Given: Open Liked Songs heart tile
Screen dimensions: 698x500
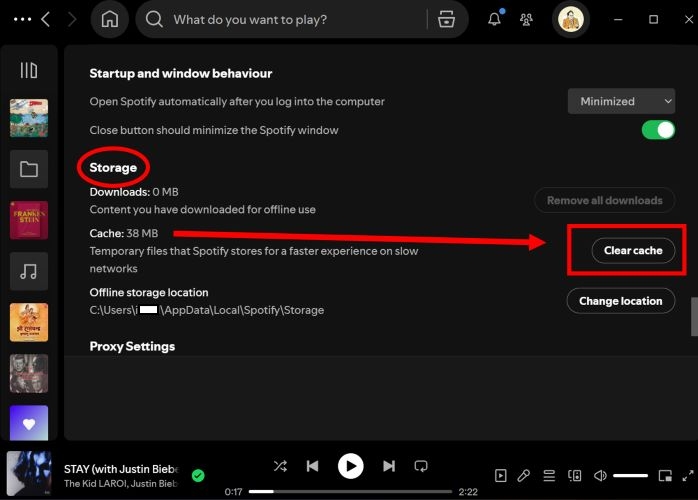Looking at the screenshot, I should (29, 423).
